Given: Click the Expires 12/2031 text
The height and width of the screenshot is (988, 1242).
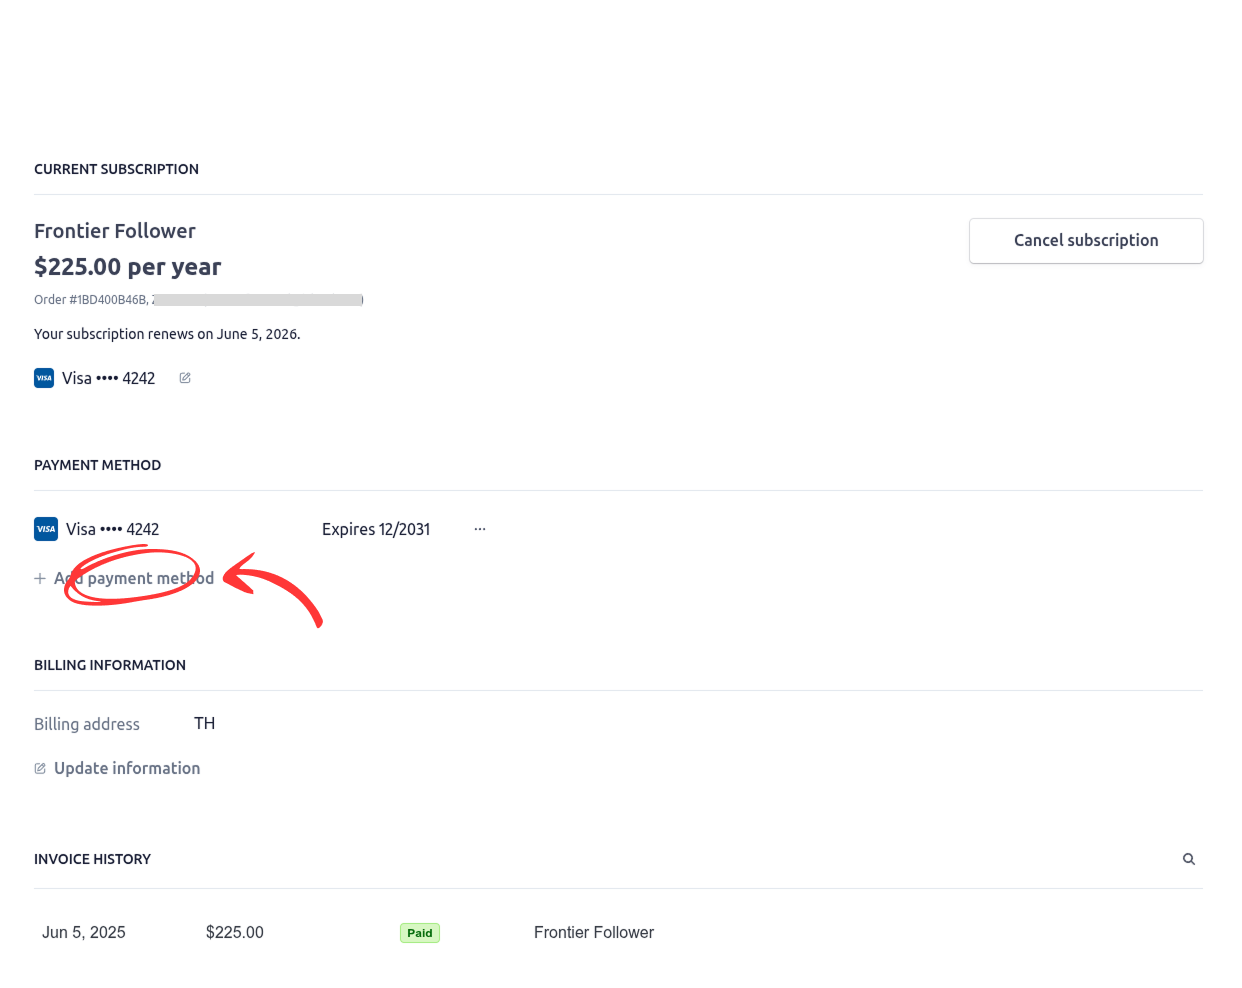Looking at the screenshot, I should (x=376, y=529).
